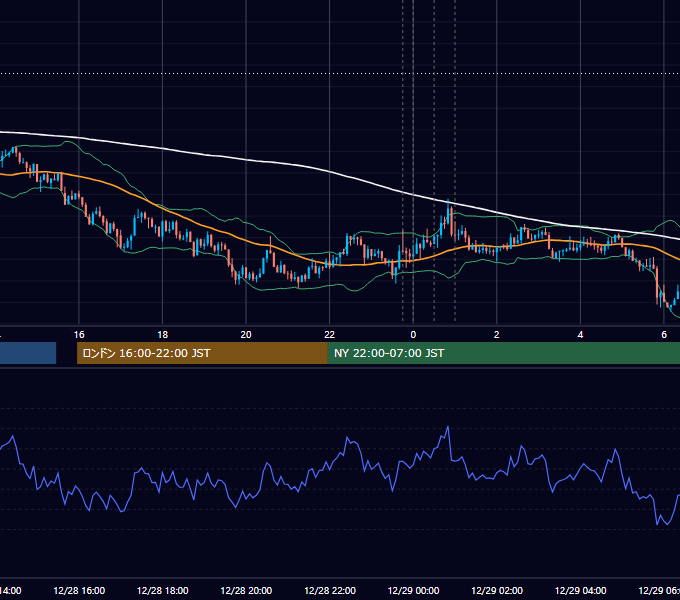Click the 12/29 04:00 time axis label

[580, 590]
